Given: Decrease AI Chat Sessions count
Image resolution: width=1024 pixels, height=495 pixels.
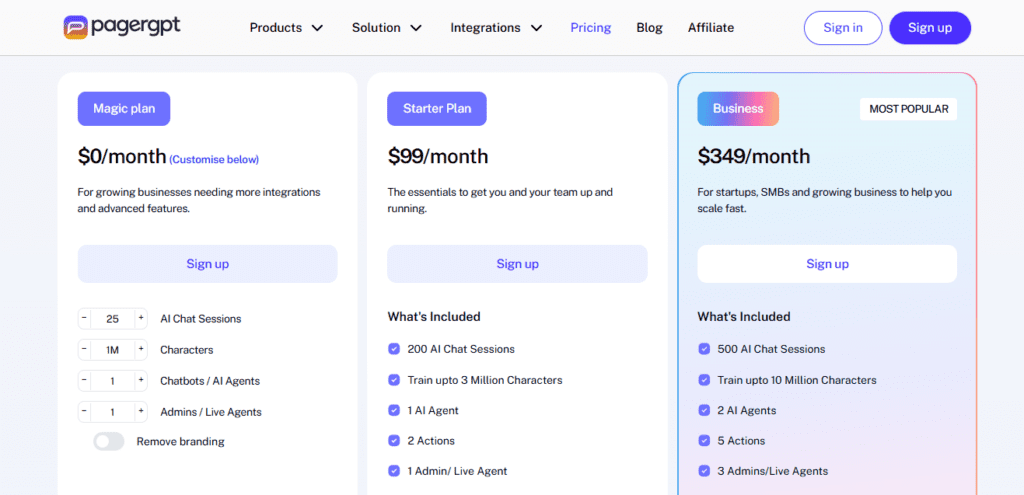Looking at the screenshot, I should [84, 319].
